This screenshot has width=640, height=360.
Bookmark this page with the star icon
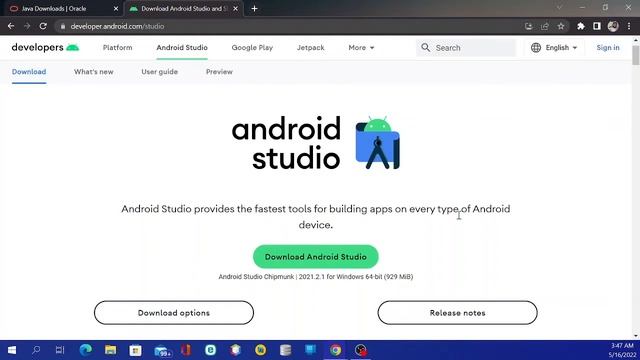[561, 26]
